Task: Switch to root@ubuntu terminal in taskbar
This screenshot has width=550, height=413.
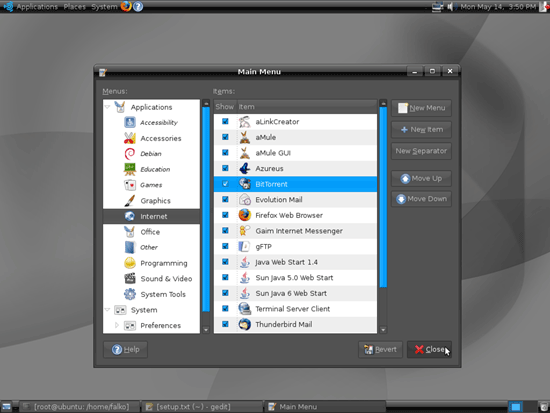Action: pyautogui.click(x=79, y=407)
